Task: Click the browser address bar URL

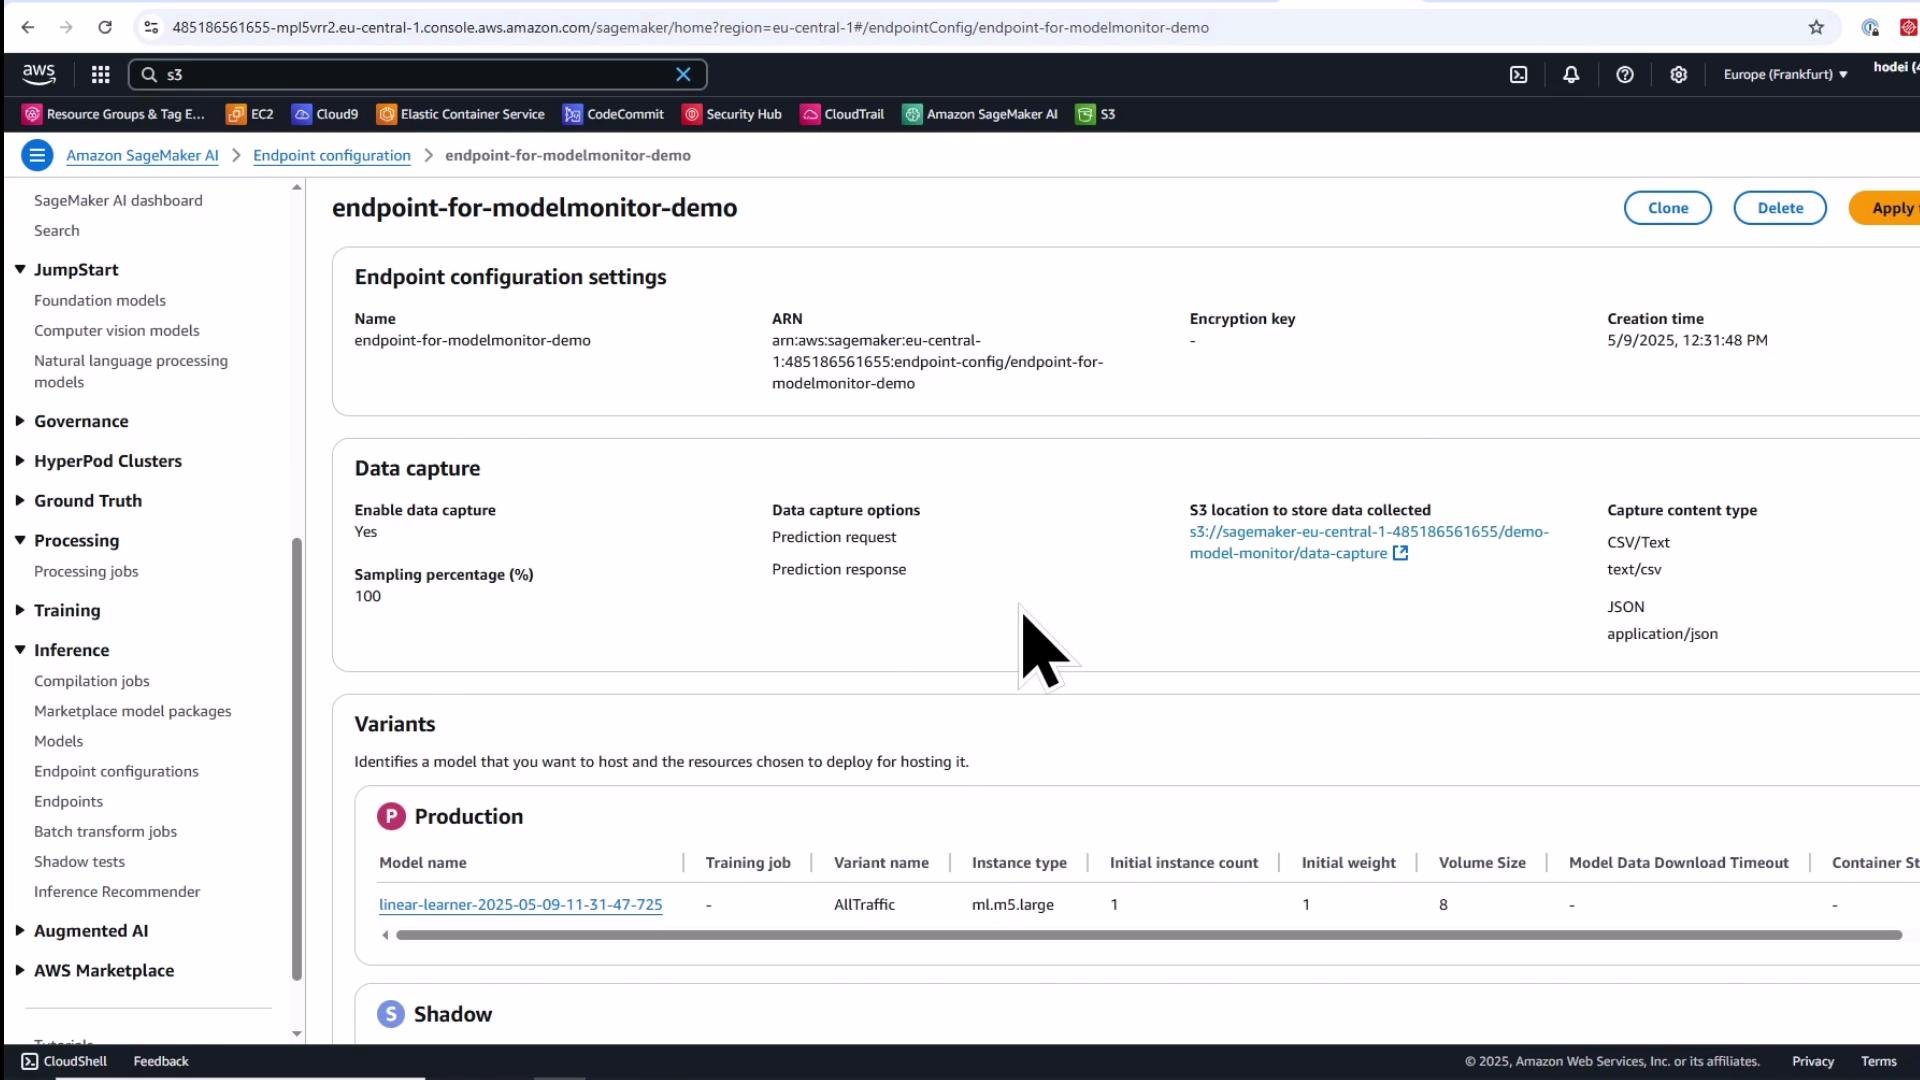Action: pos(690,27)
